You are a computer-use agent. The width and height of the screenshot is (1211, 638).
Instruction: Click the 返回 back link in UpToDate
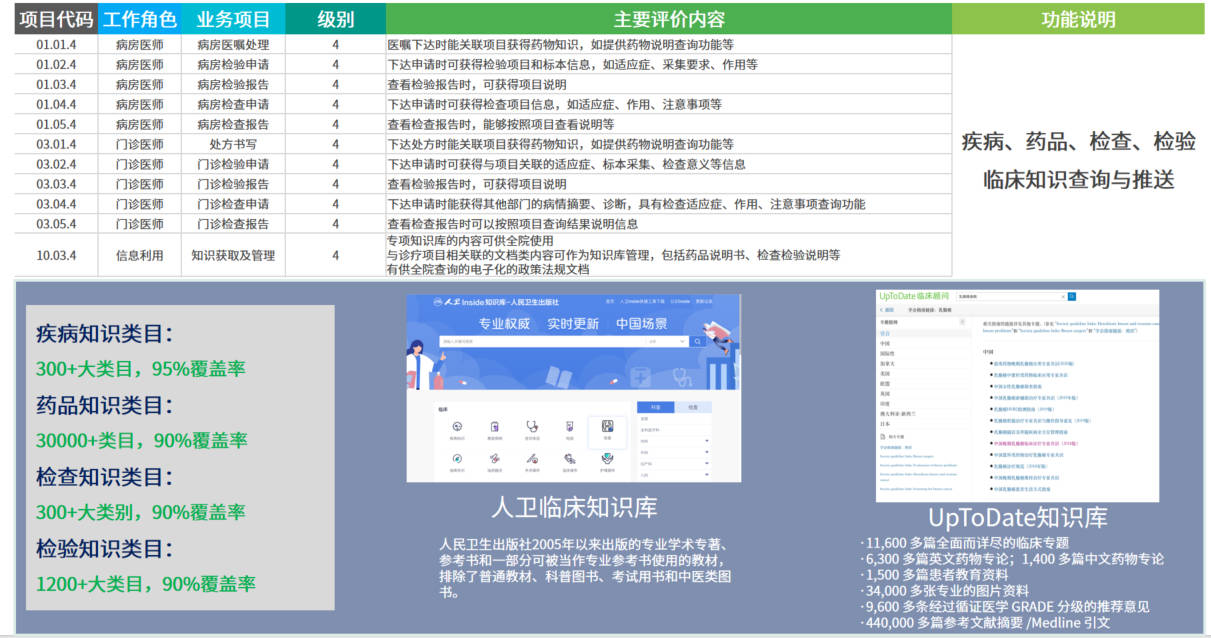[887, 310]
